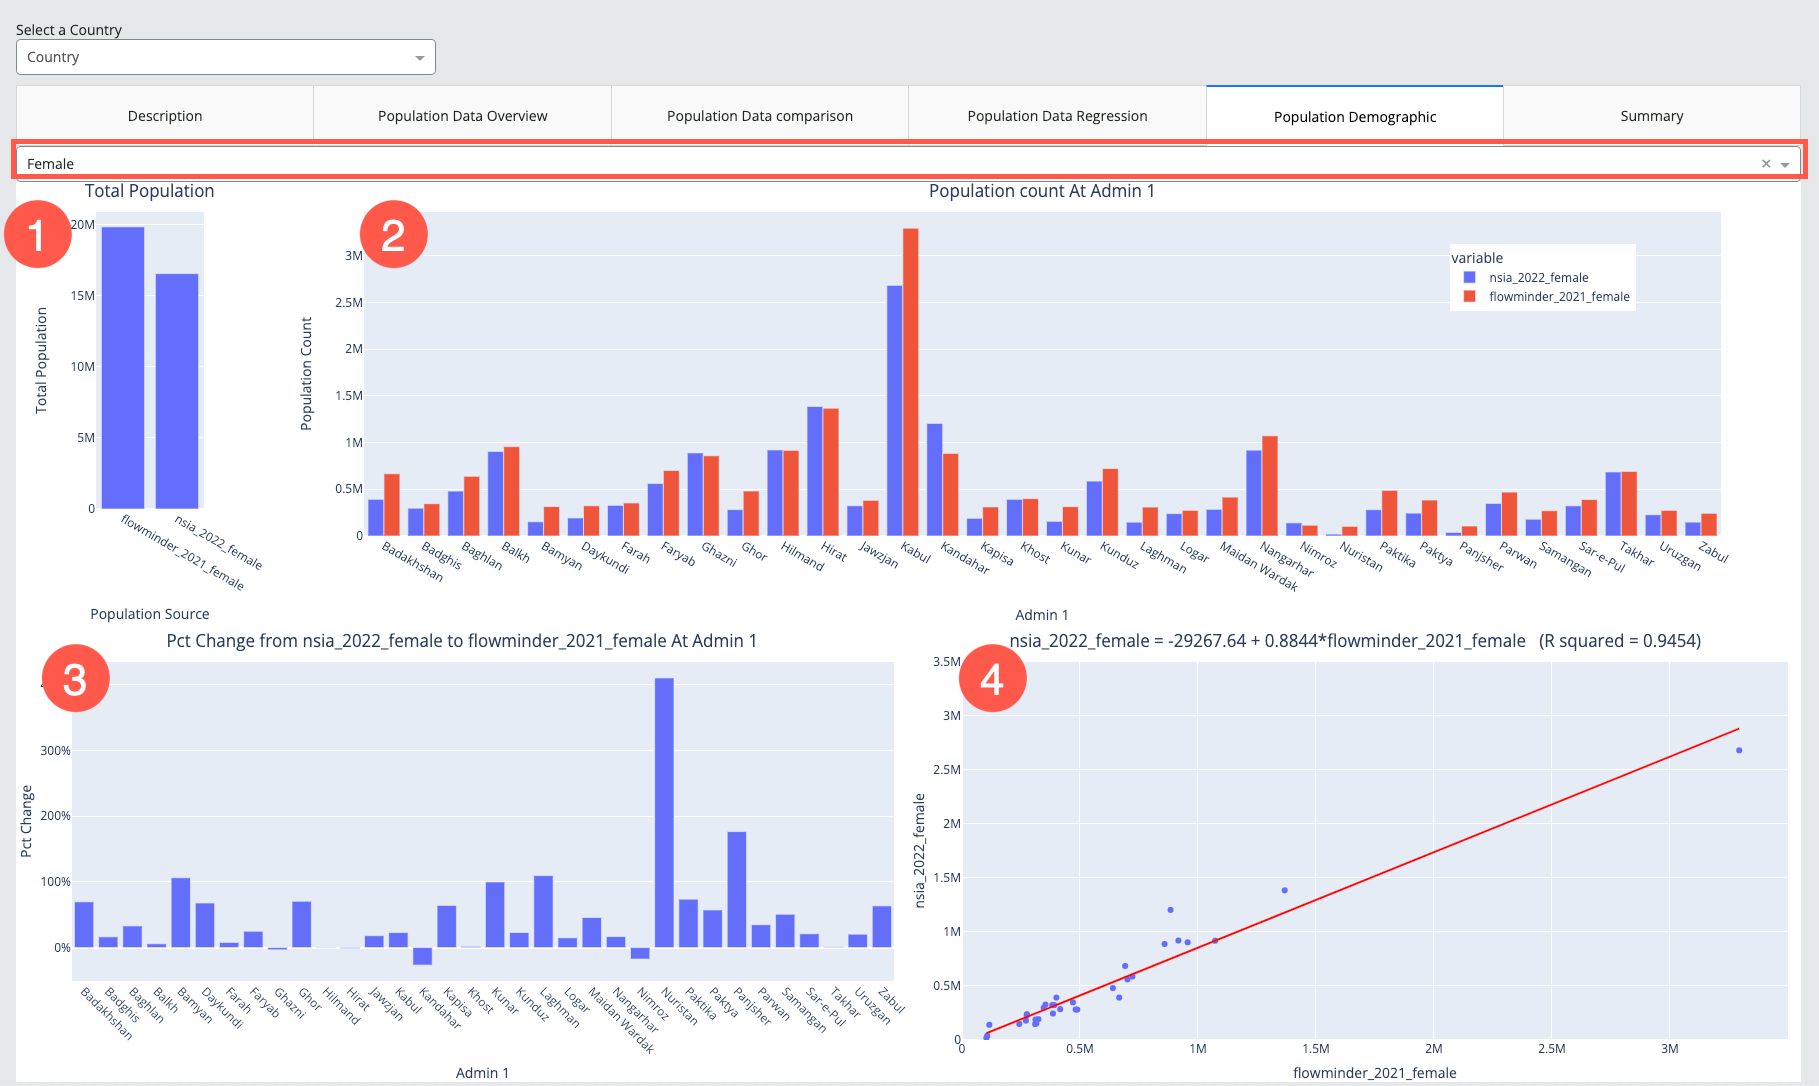Clear the Female selection with the x

[x=1766, y=164]
